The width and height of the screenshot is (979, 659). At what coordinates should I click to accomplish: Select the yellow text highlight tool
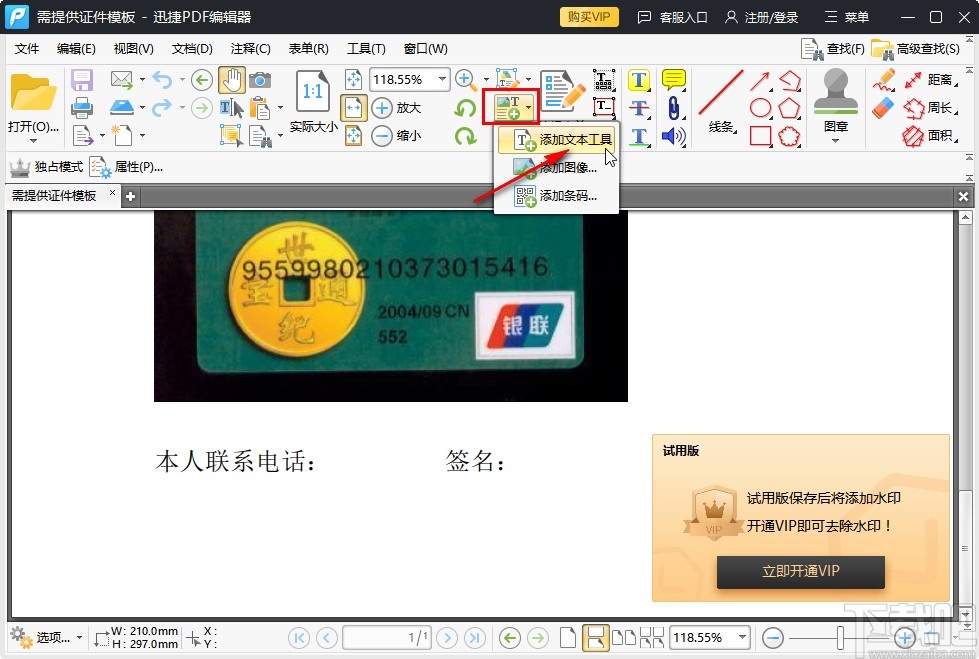[x=638, y=80]
